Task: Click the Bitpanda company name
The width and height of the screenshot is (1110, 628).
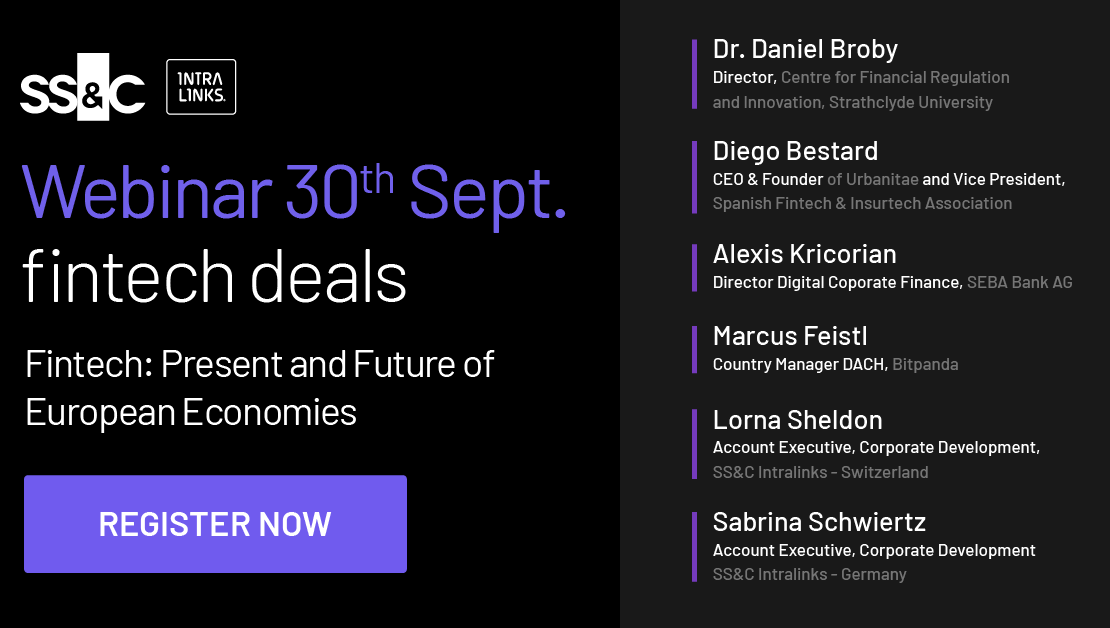Action: click(925, 365)
